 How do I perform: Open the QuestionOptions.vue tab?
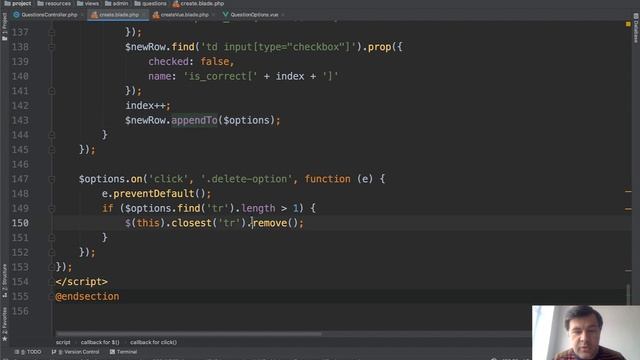[254, 15]
